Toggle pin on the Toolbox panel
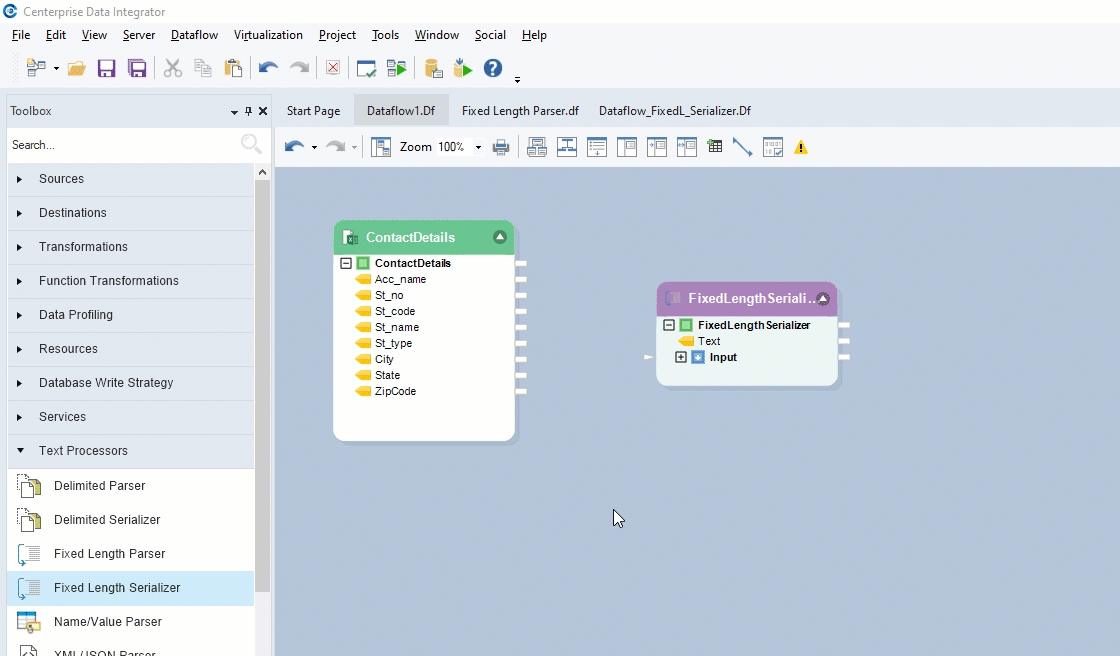 (x=249, y=111)
